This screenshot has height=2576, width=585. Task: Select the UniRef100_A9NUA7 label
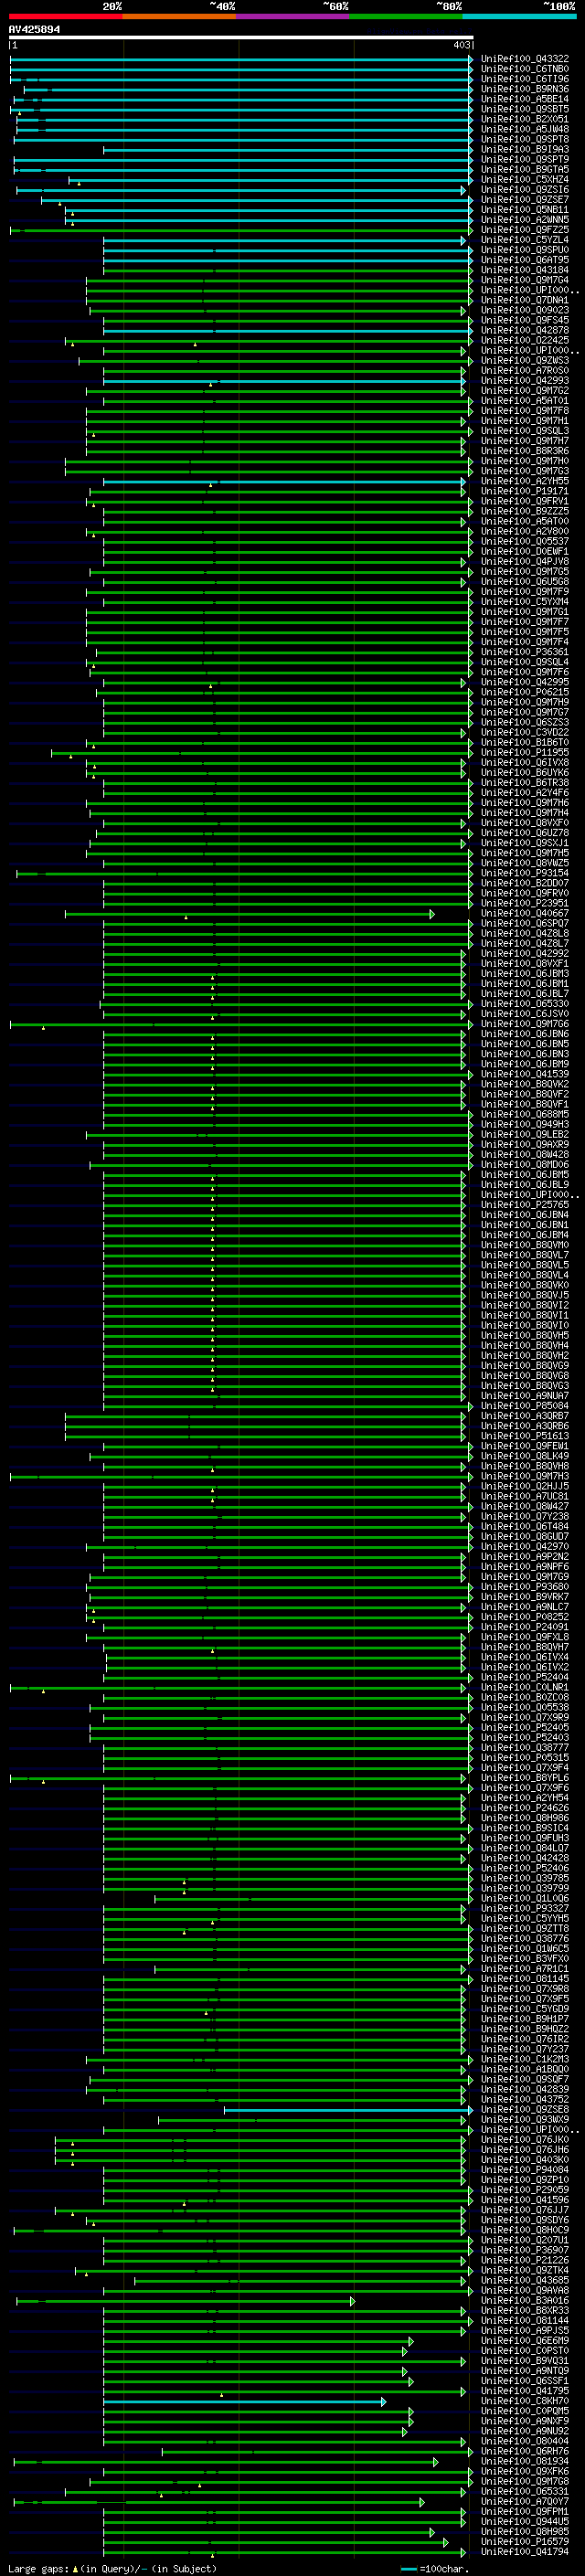[x=524, y=1396]
